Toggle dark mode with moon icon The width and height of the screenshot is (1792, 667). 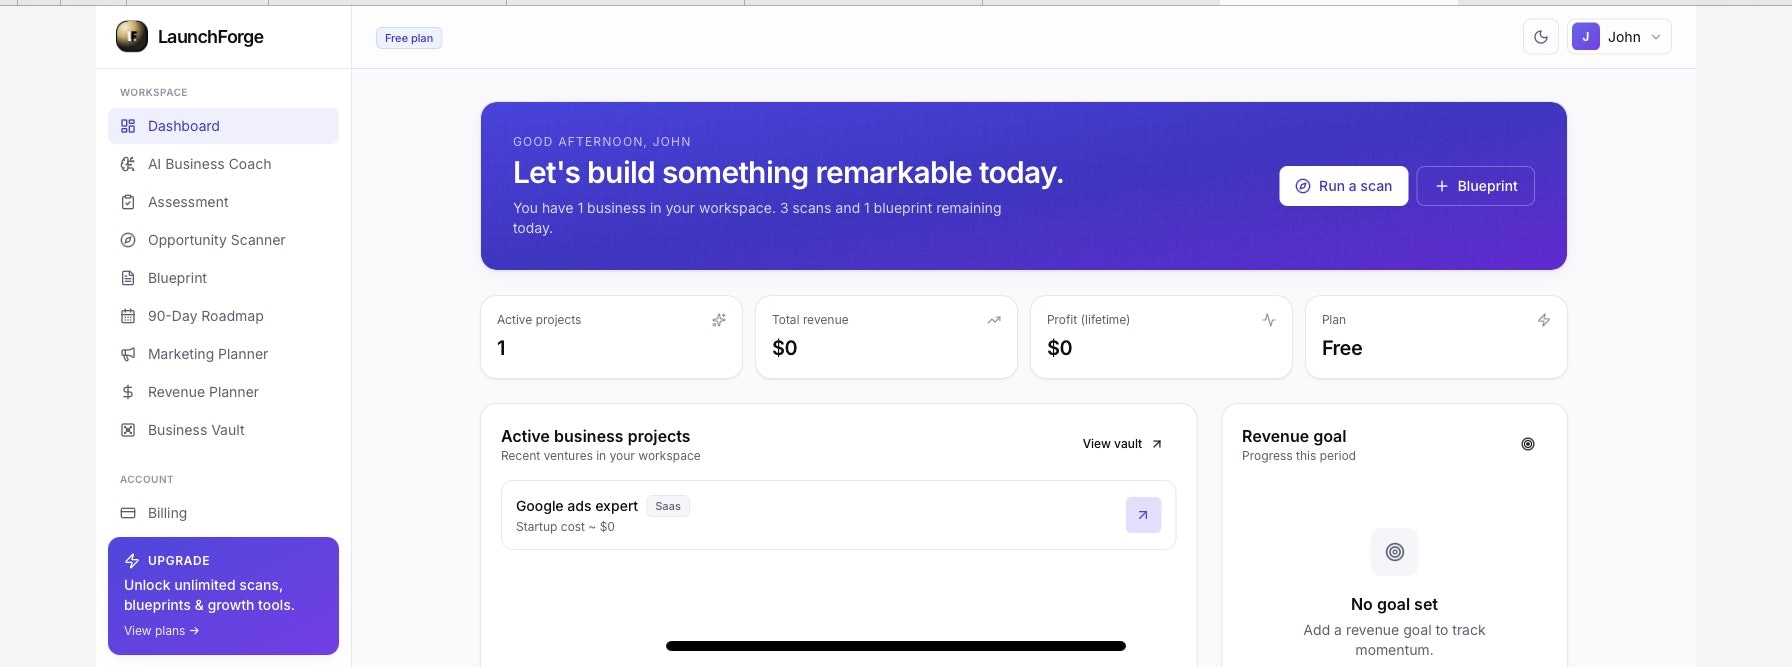(x=1541, y=37)
